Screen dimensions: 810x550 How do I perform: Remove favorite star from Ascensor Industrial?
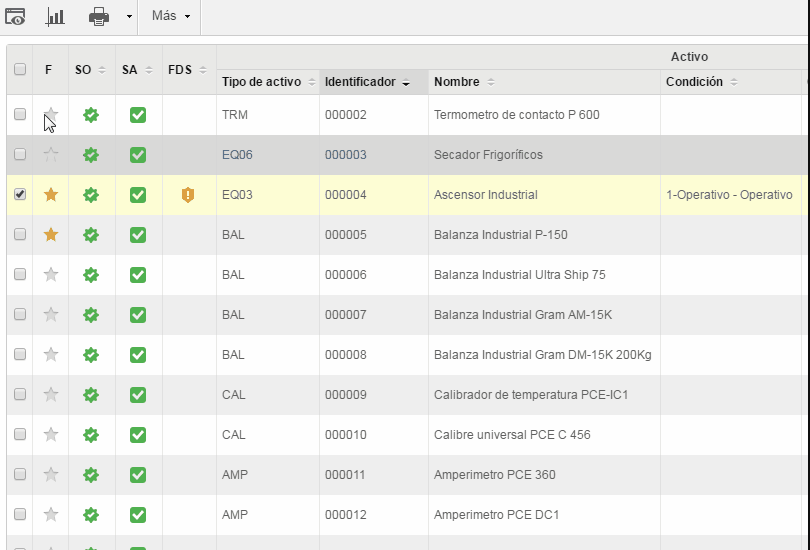pyautogui.click(x=51, y=194)
